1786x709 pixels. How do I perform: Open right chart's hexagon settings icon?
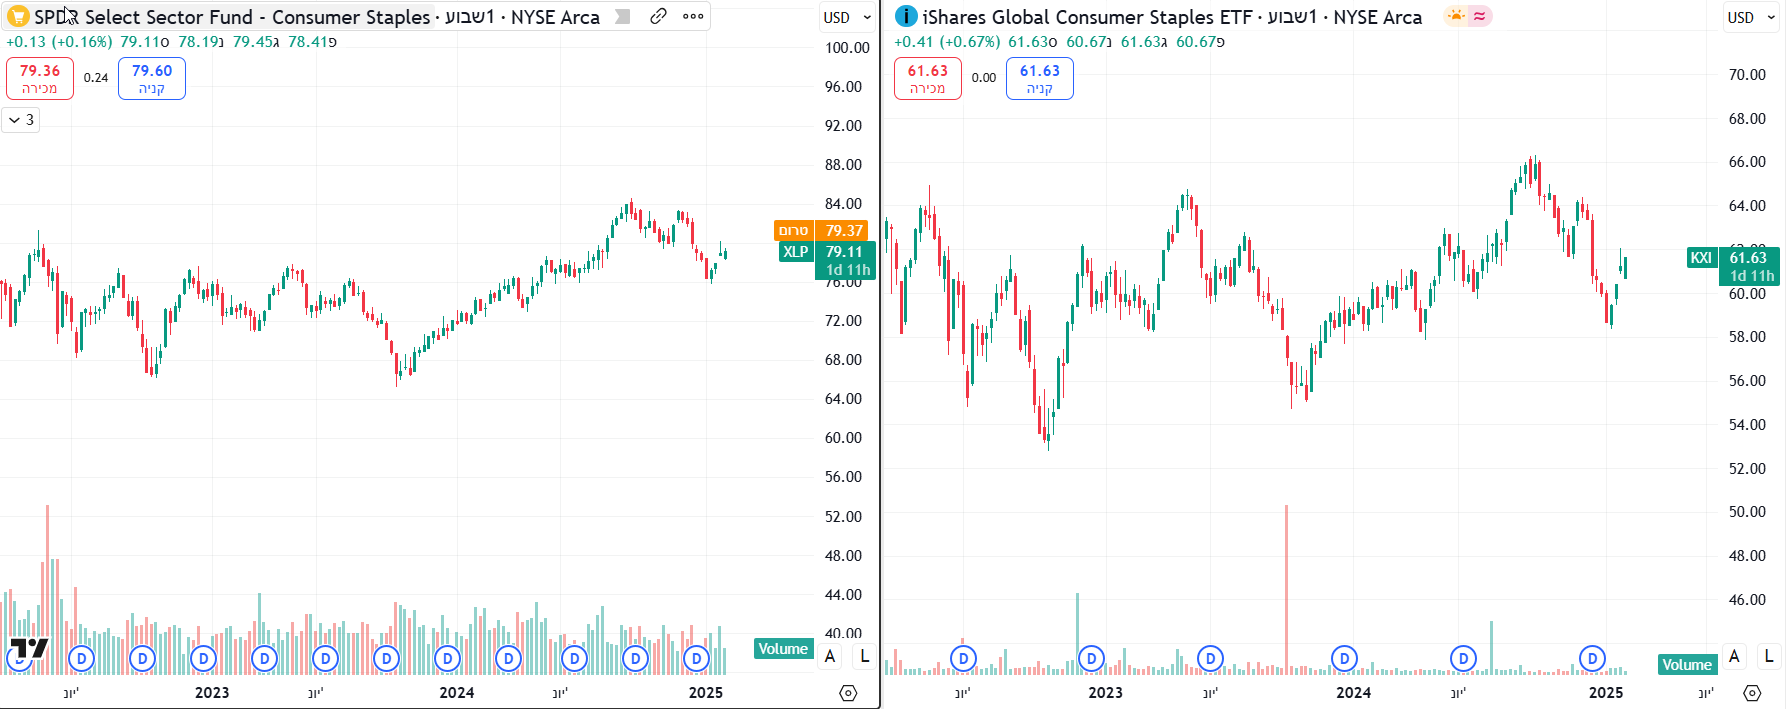point(1752,692)
